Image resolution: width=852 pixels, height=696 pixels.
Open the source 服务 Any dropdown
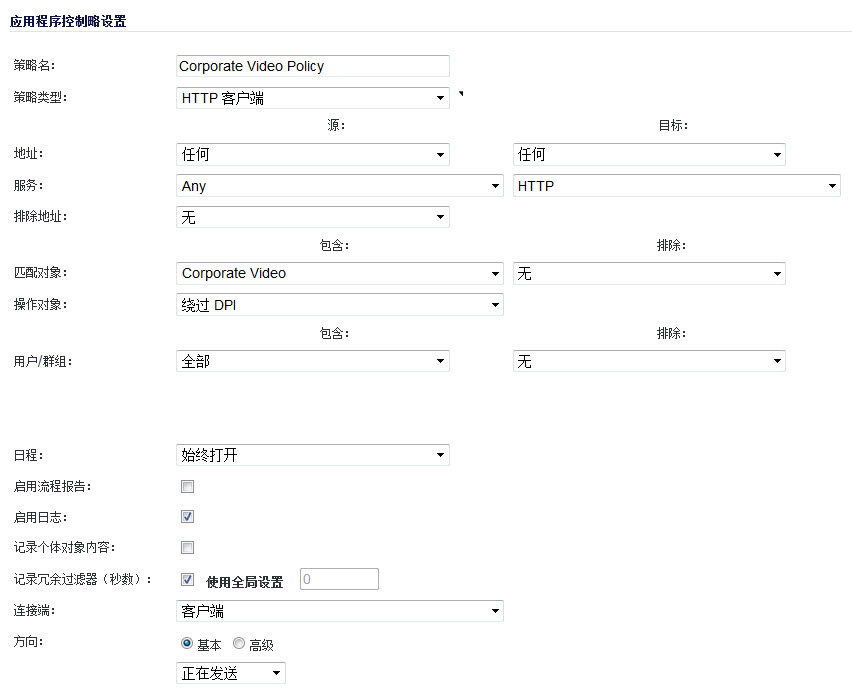tap(340, 186)
